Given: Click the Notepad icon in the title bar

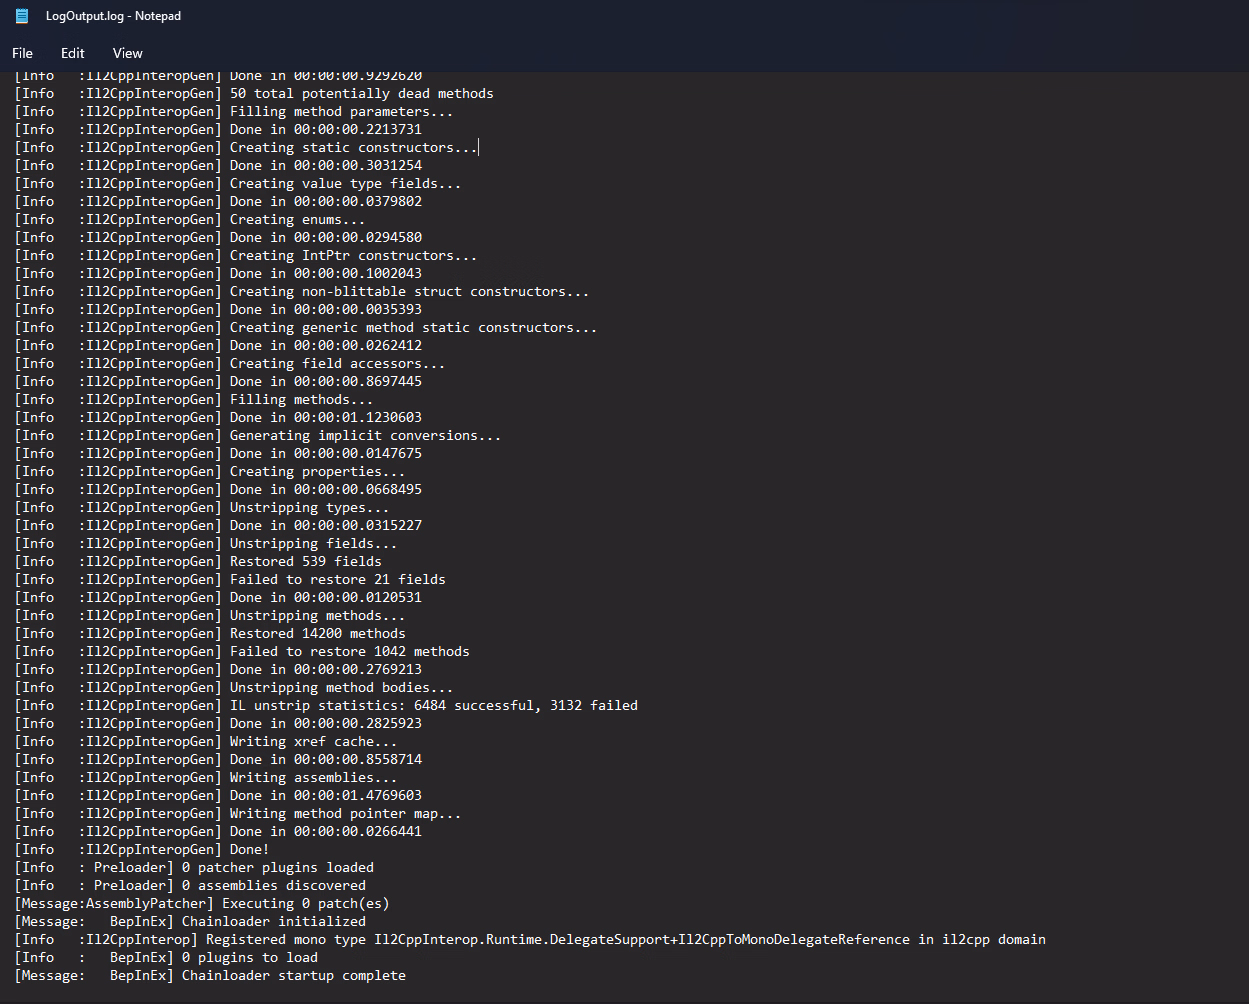Looking at the screenshot, I should (x=22, y=16).
